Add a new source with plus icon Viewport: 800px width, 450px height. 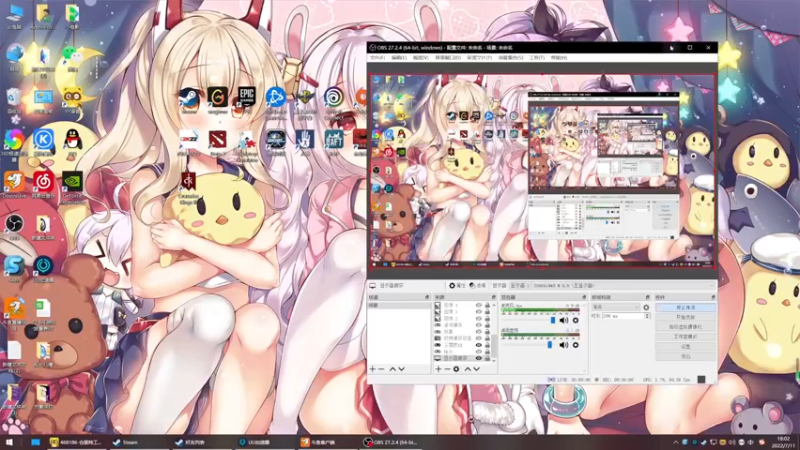(x=438, y=369)
